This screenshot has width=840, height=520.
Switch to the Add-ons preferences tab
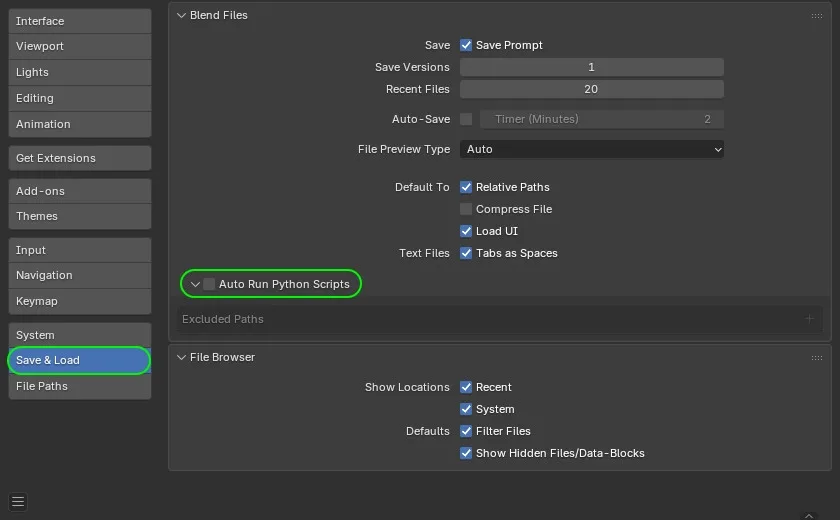[x=80, y=191]
